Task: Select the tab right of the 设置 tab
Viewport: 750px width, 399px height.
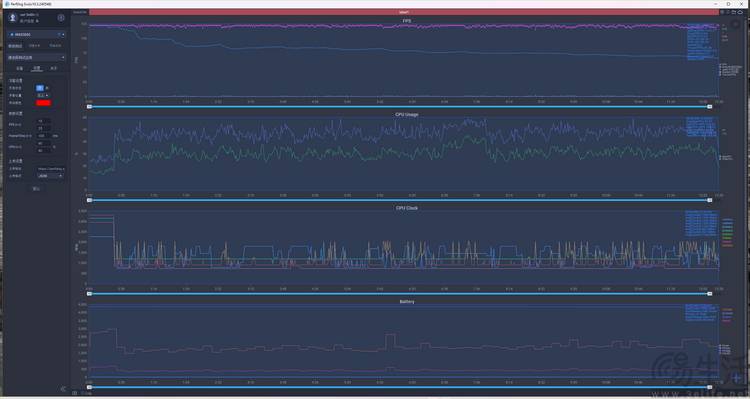Action: 54,68
